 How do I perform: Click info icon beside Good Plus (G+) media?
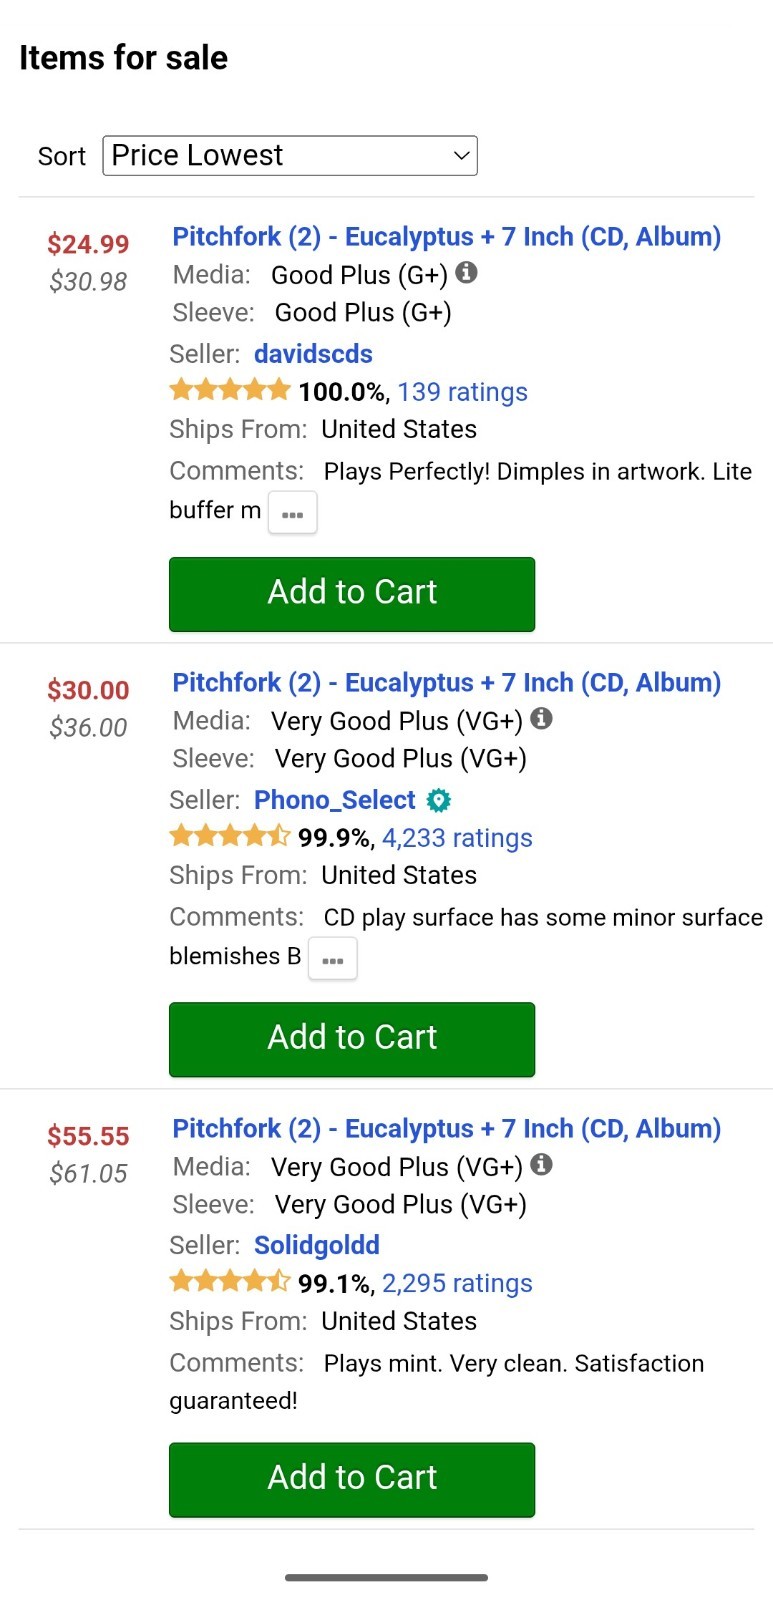[x=466, y=272]
